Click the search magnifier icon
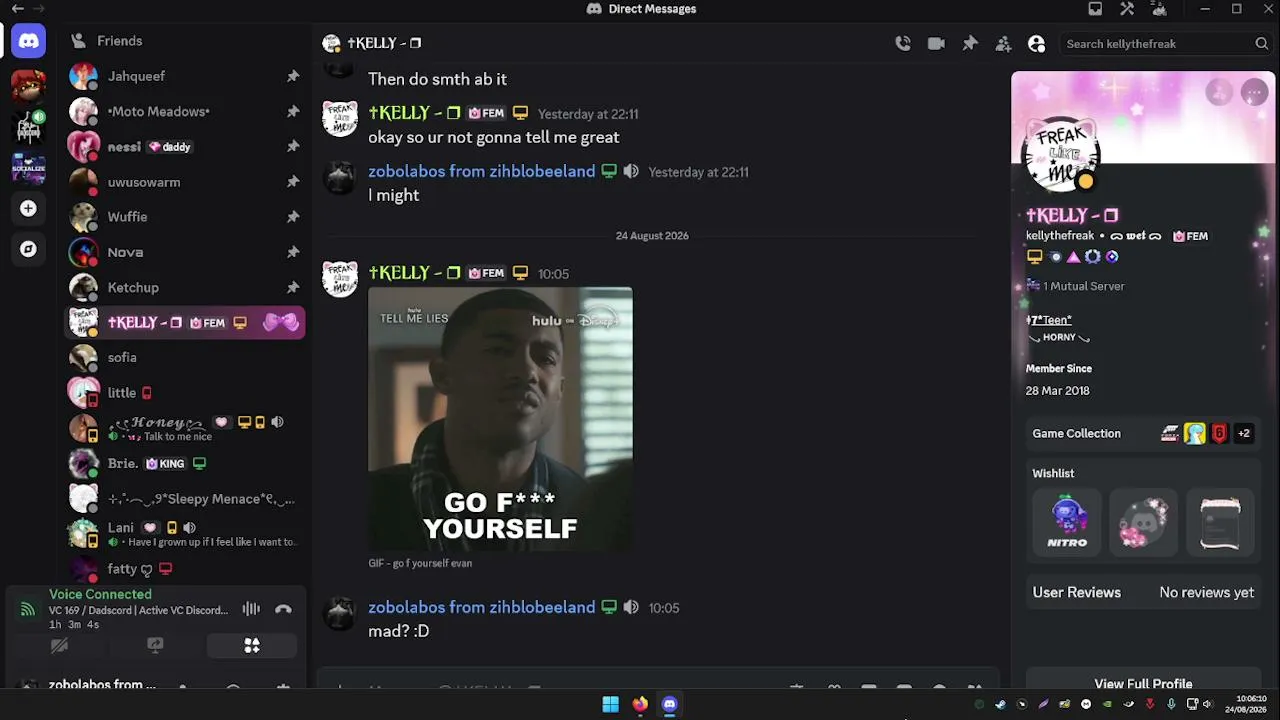 [1261, 43]
